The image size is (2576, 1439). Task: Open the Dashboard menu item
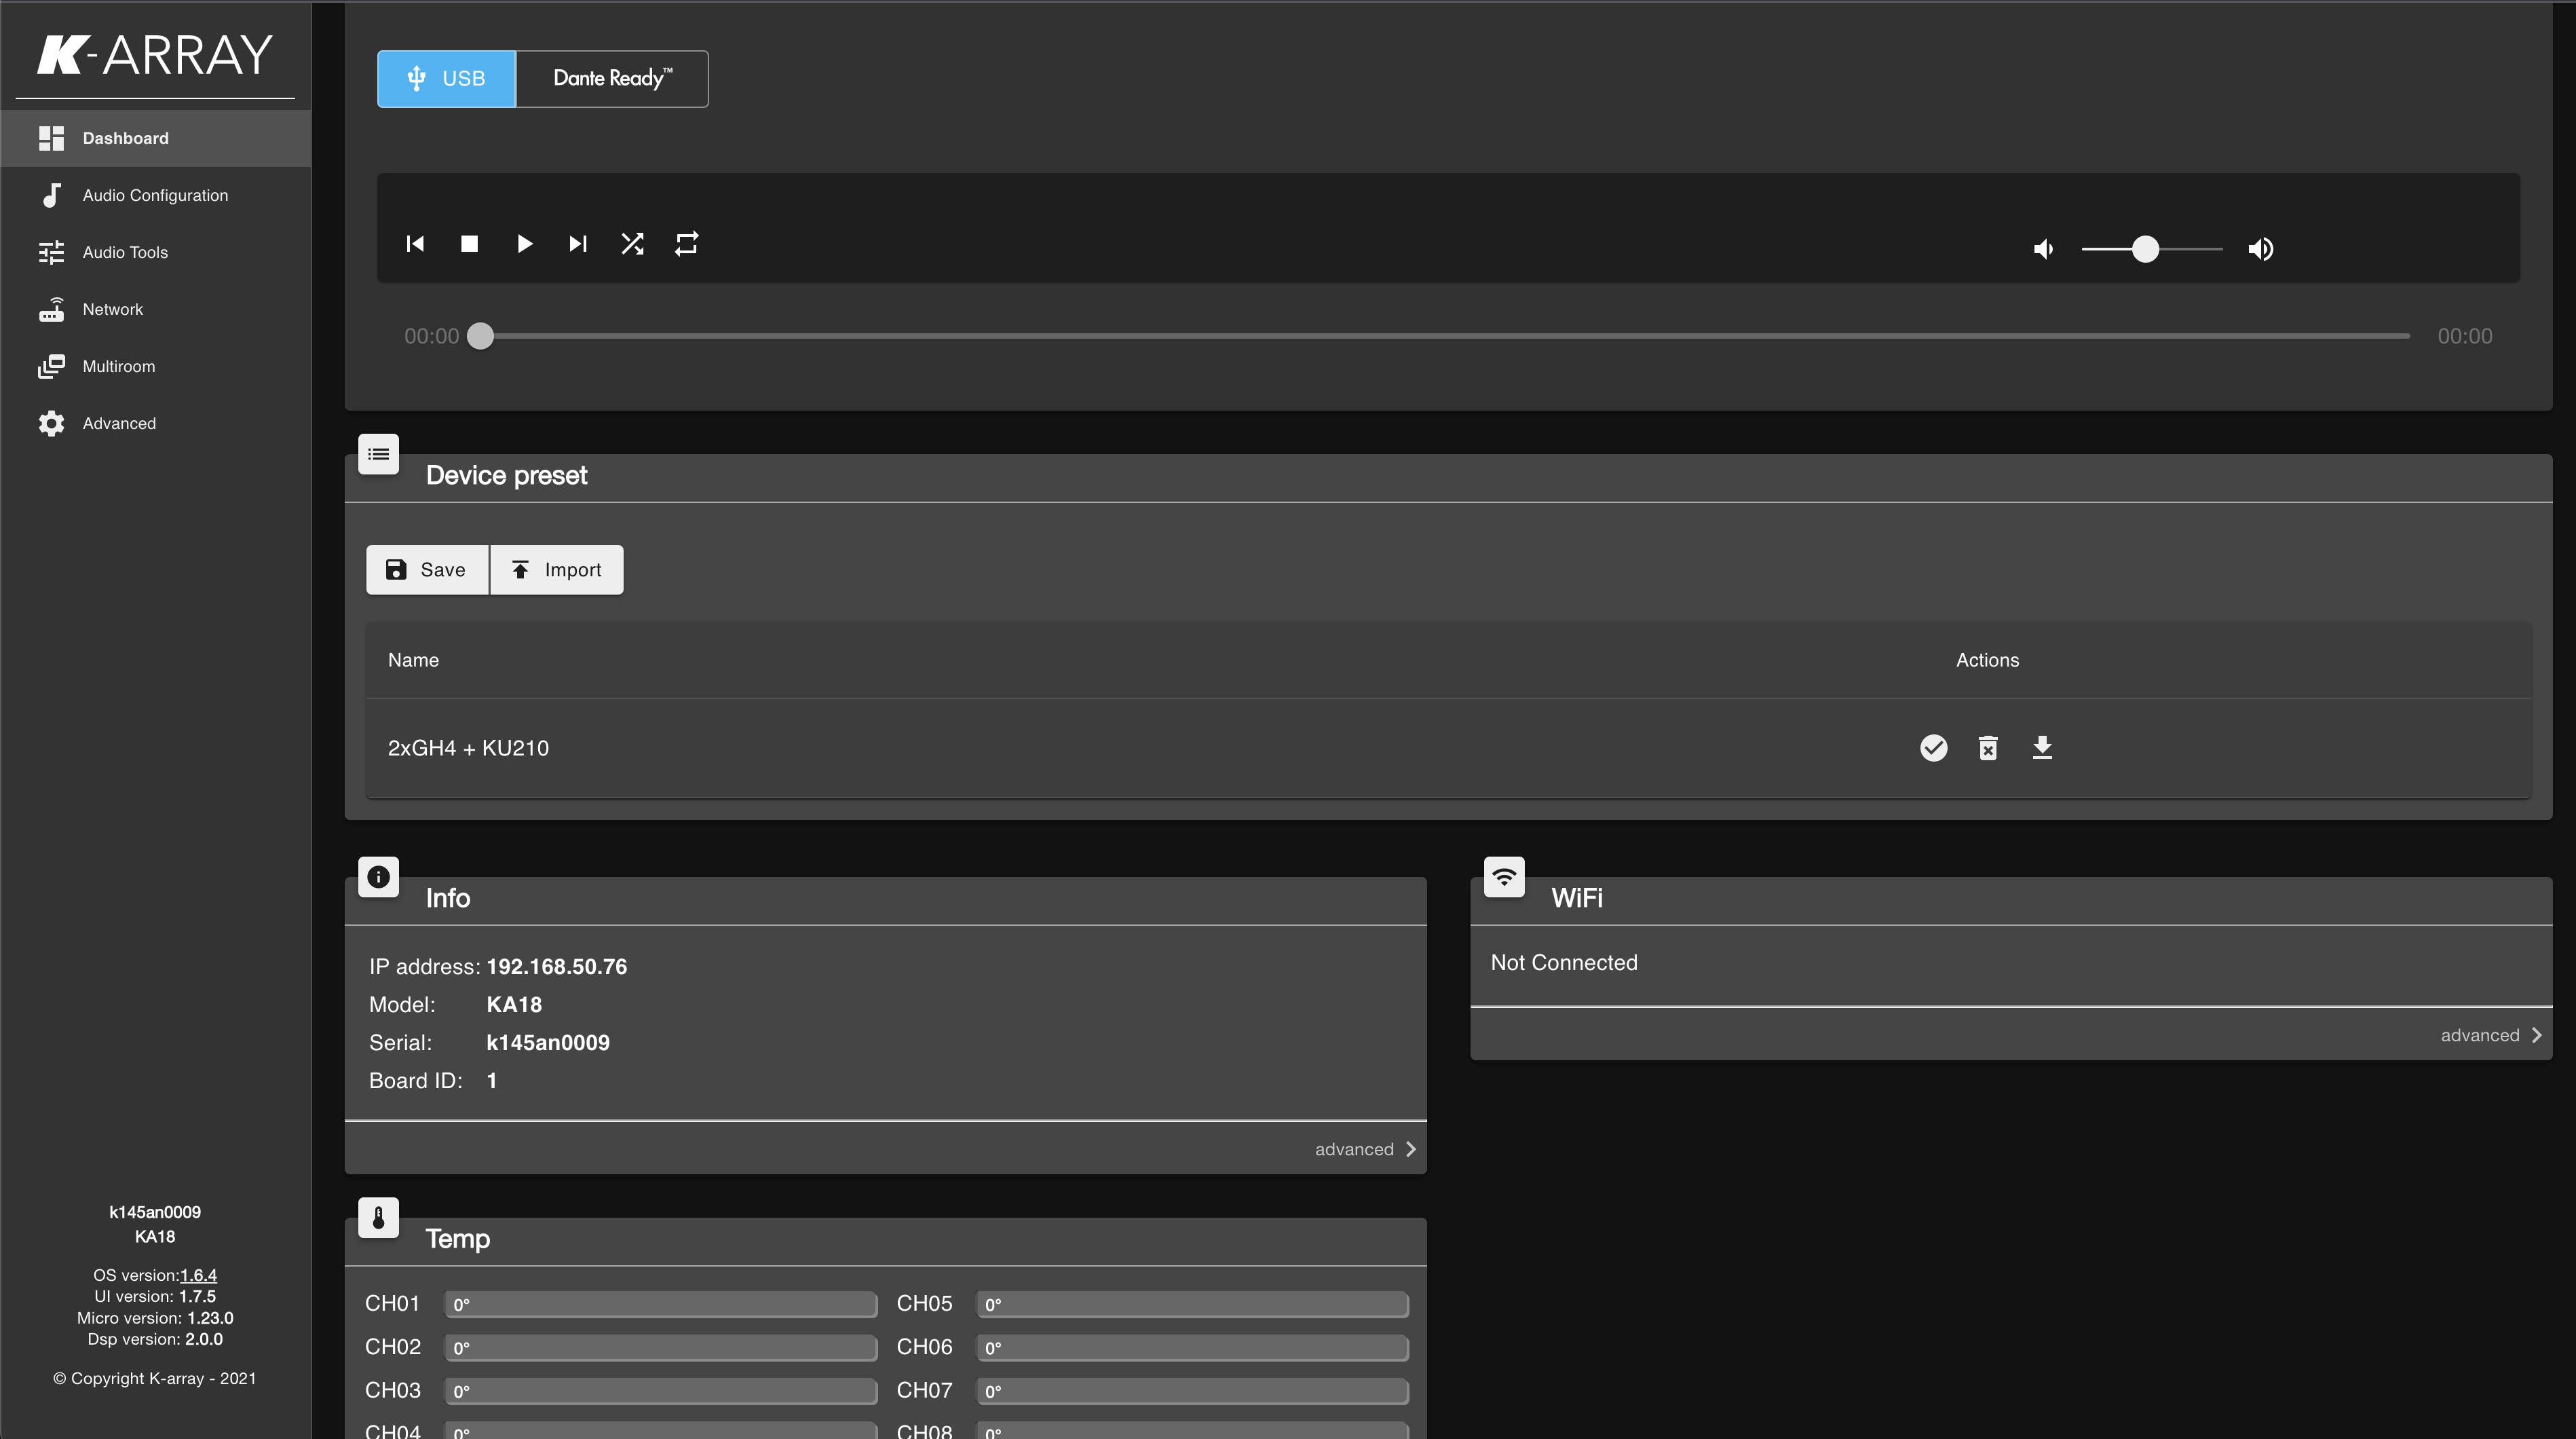(x=156, y=138)
